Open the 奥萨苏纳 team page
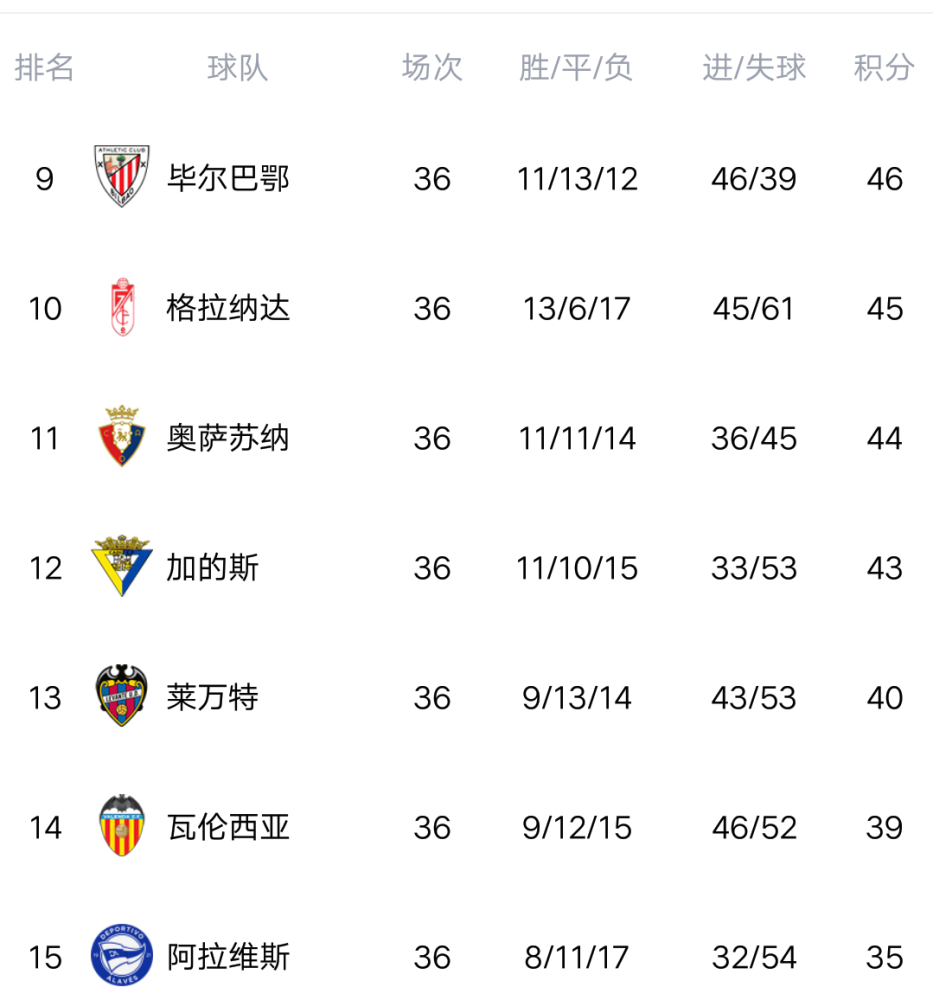This screenshot has width=933, height=1000. (228, 438)
